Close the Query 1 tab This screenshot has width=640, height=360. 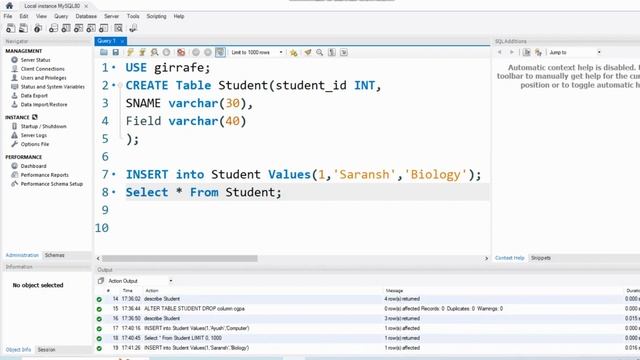122,41
